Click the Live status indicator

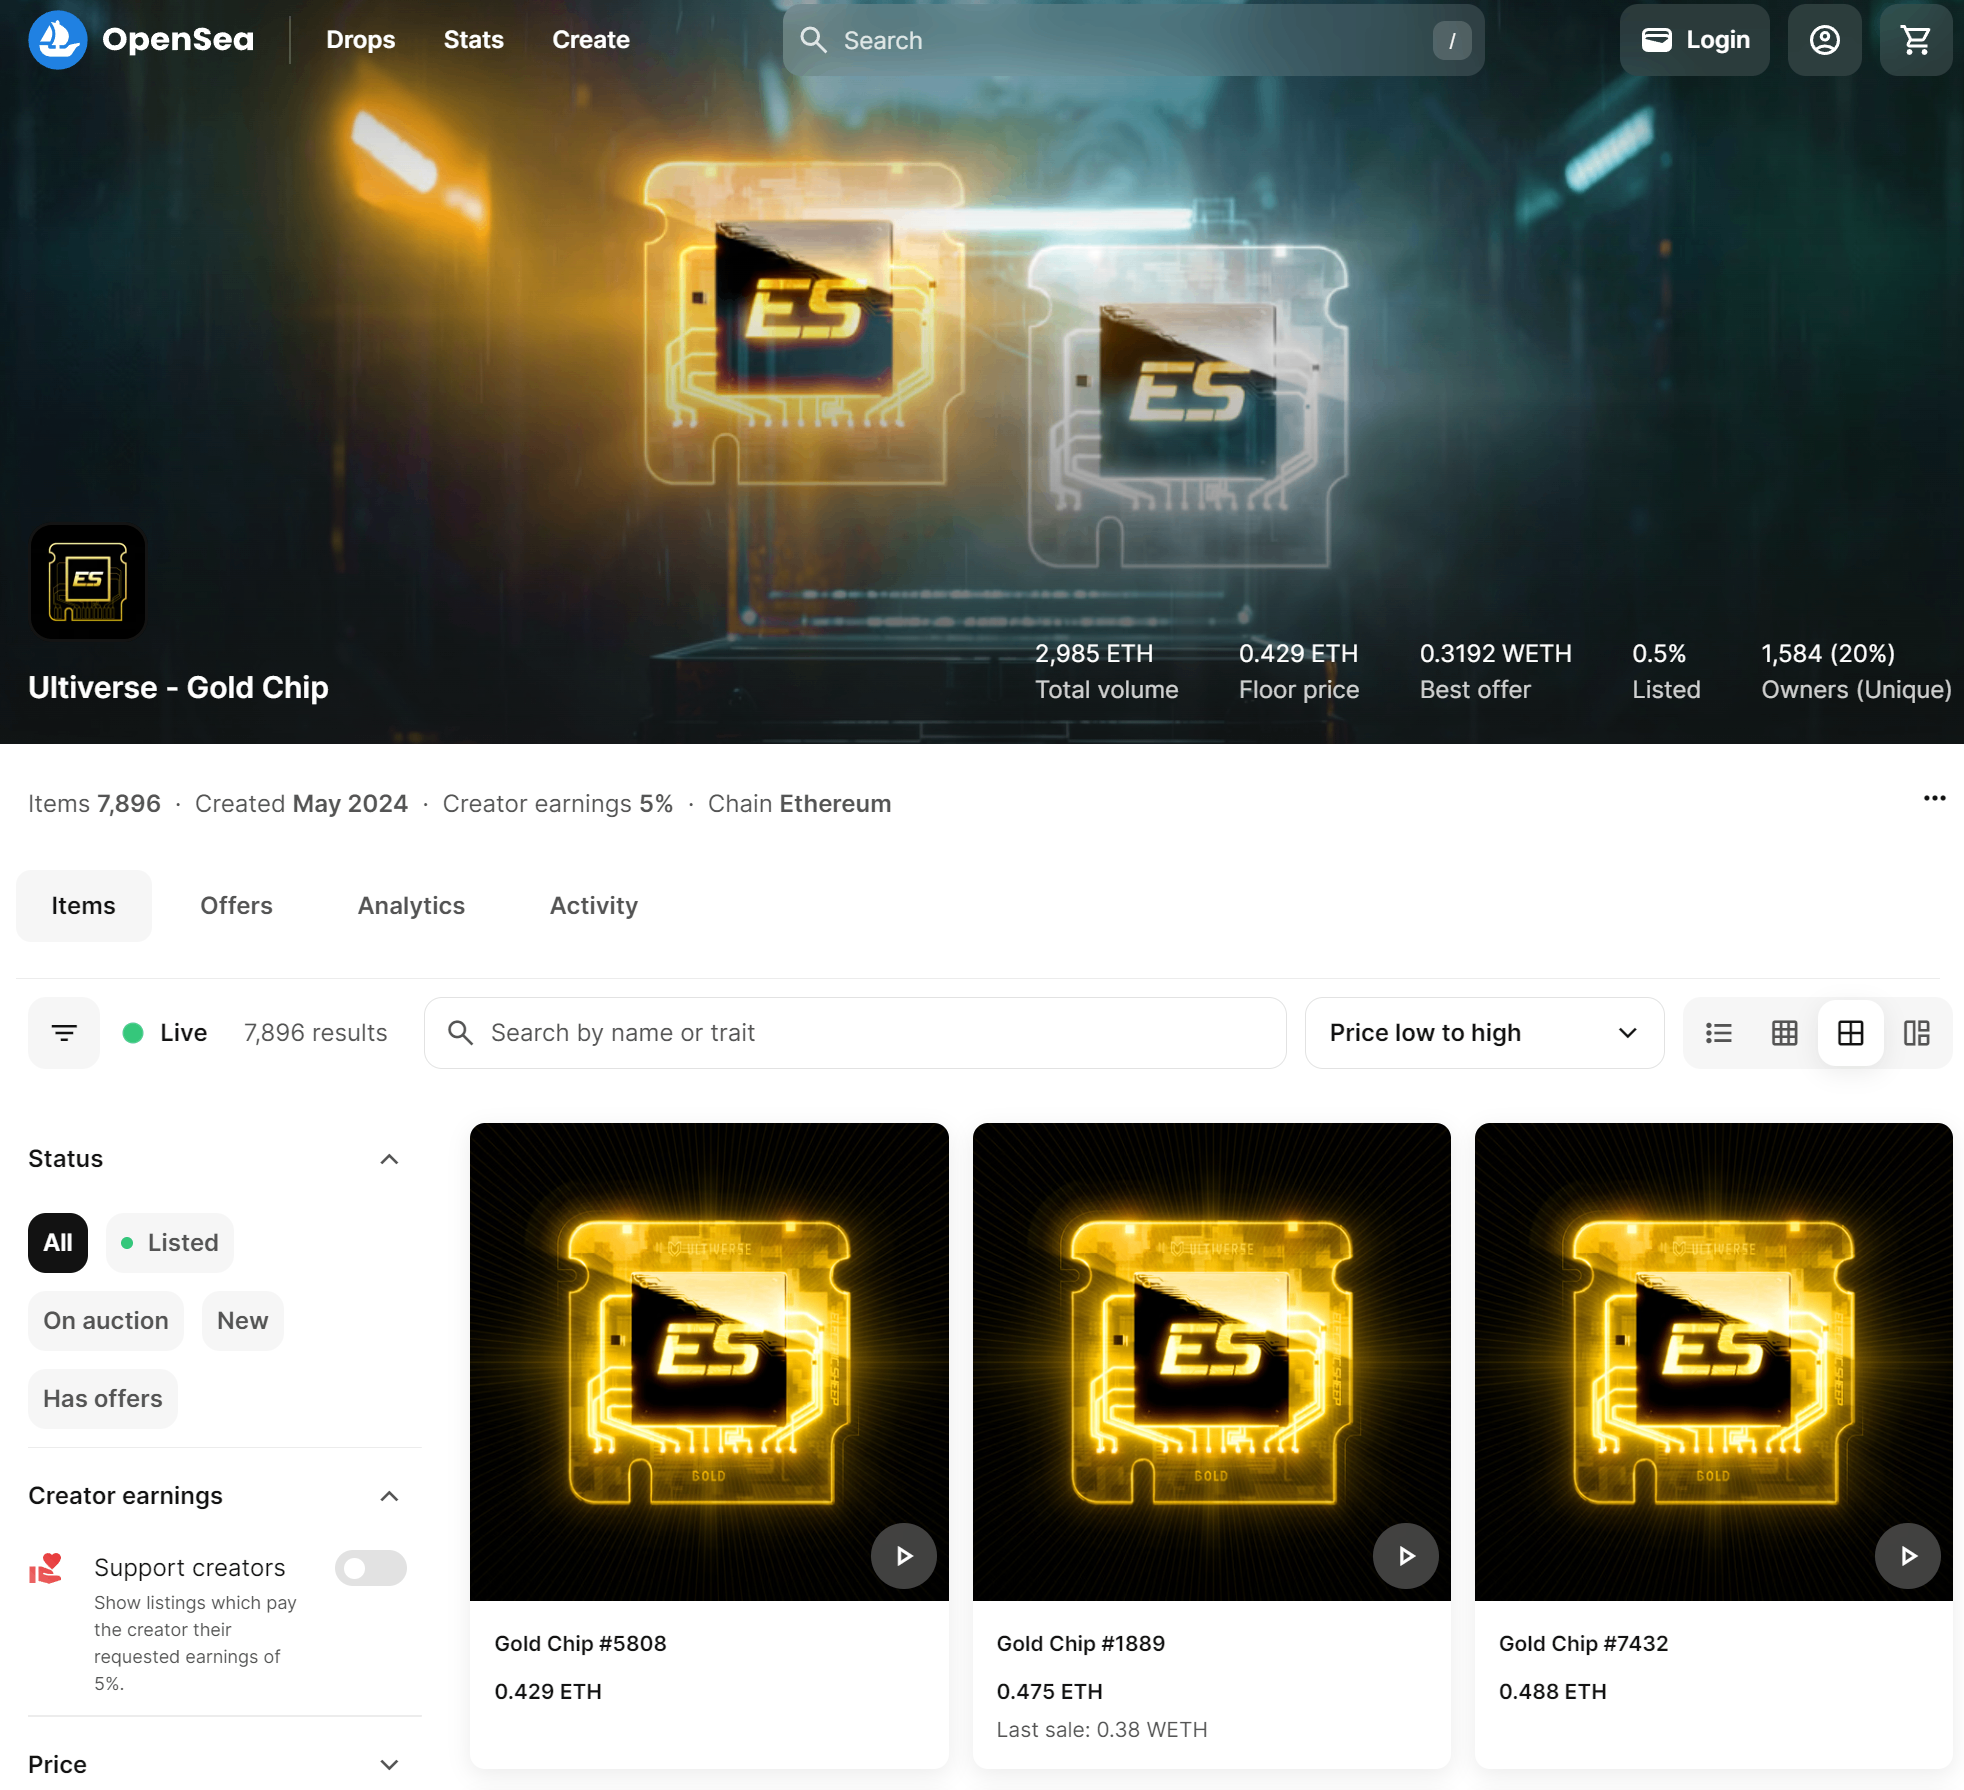coord(165,1033)
